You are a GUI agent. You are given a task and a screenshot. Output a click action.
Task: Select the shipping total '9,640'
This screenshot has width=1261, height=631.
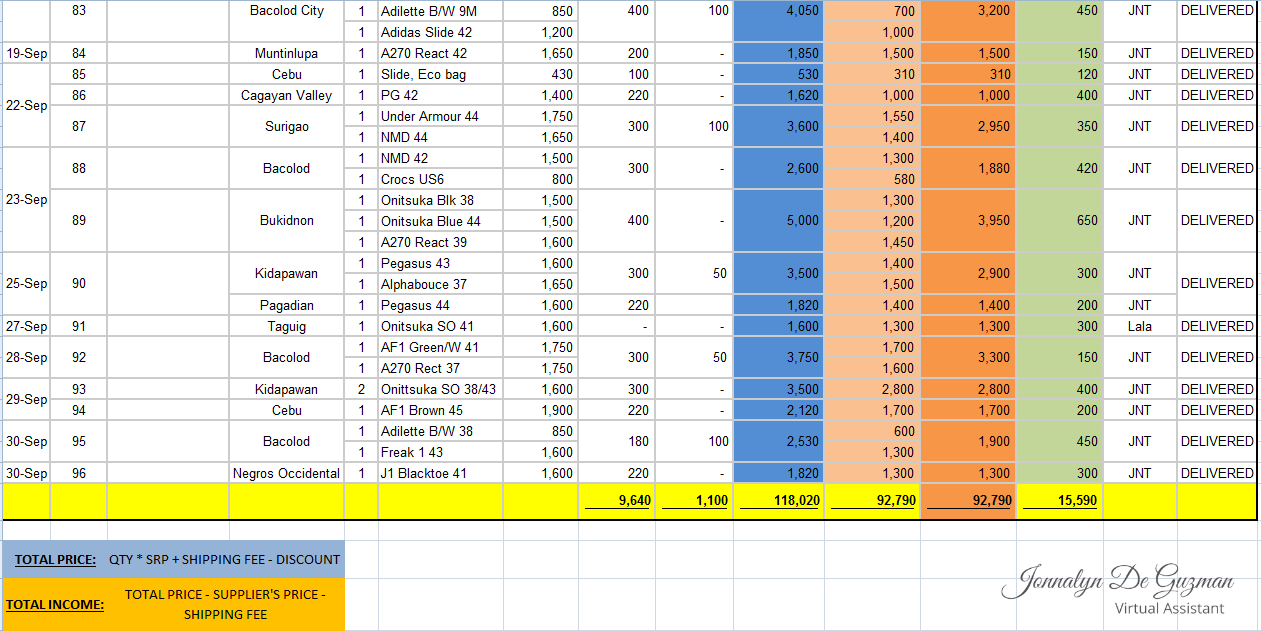(616, 501)
